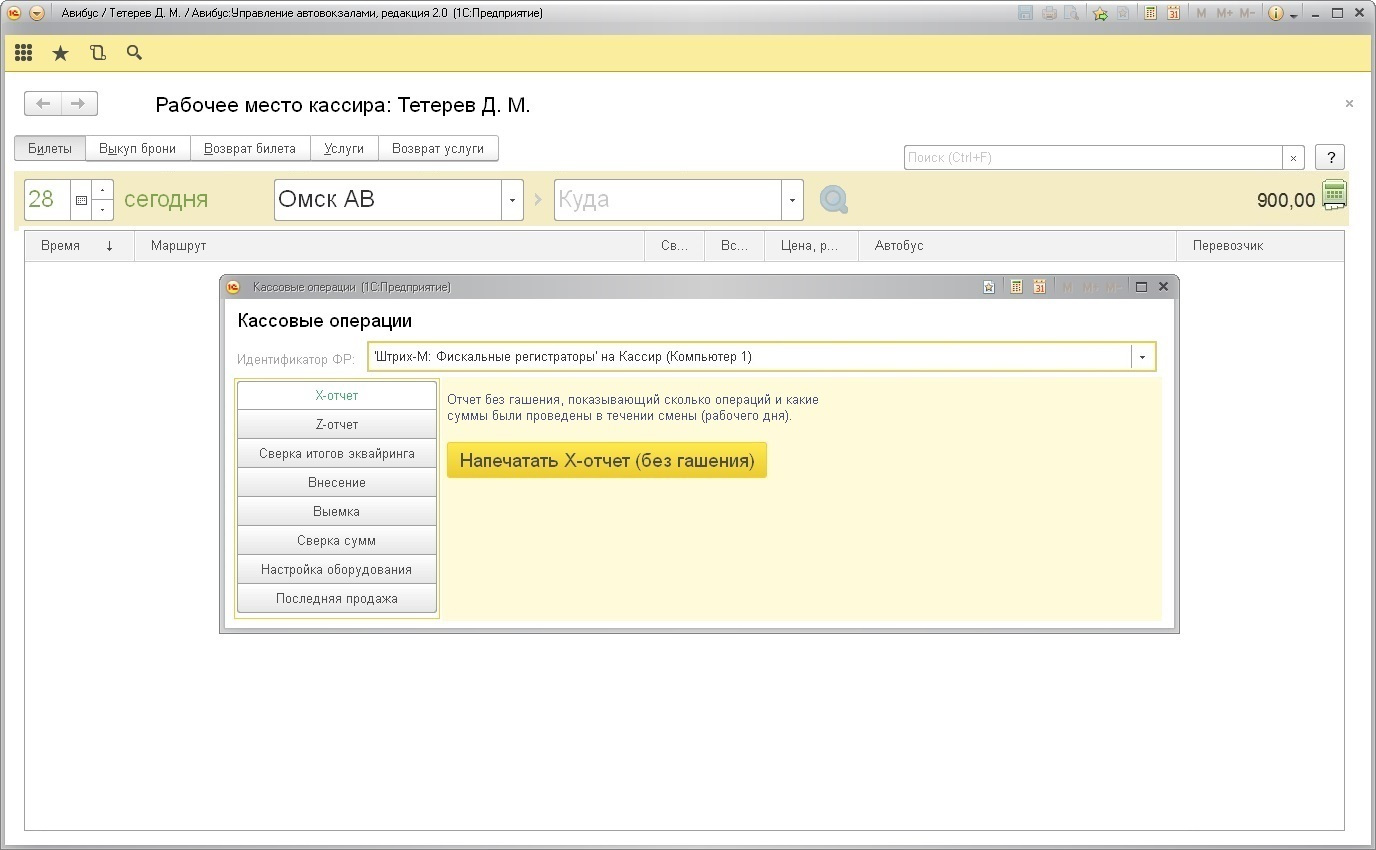1376x850 pixels.
Task: Click in the Поиск (Ctrl+F) search field
Action: pos(1092,158)
